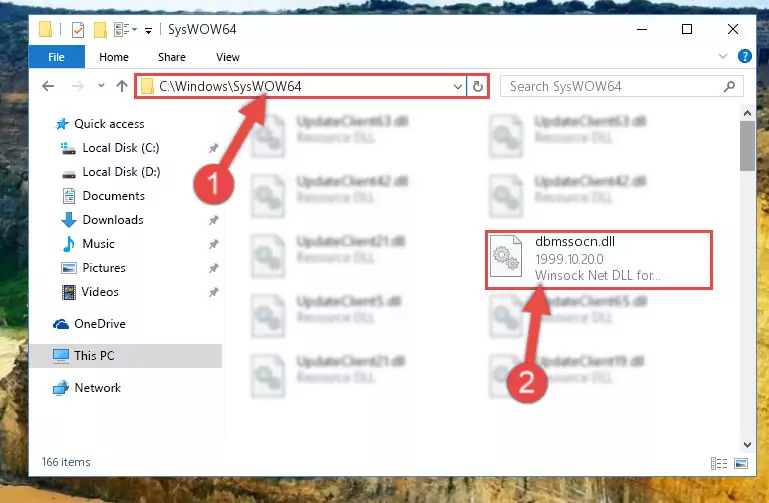Screen dimensions: 769x503
Task: Open Local Disk (D:) in sidebar
Action: pos(121,172)
